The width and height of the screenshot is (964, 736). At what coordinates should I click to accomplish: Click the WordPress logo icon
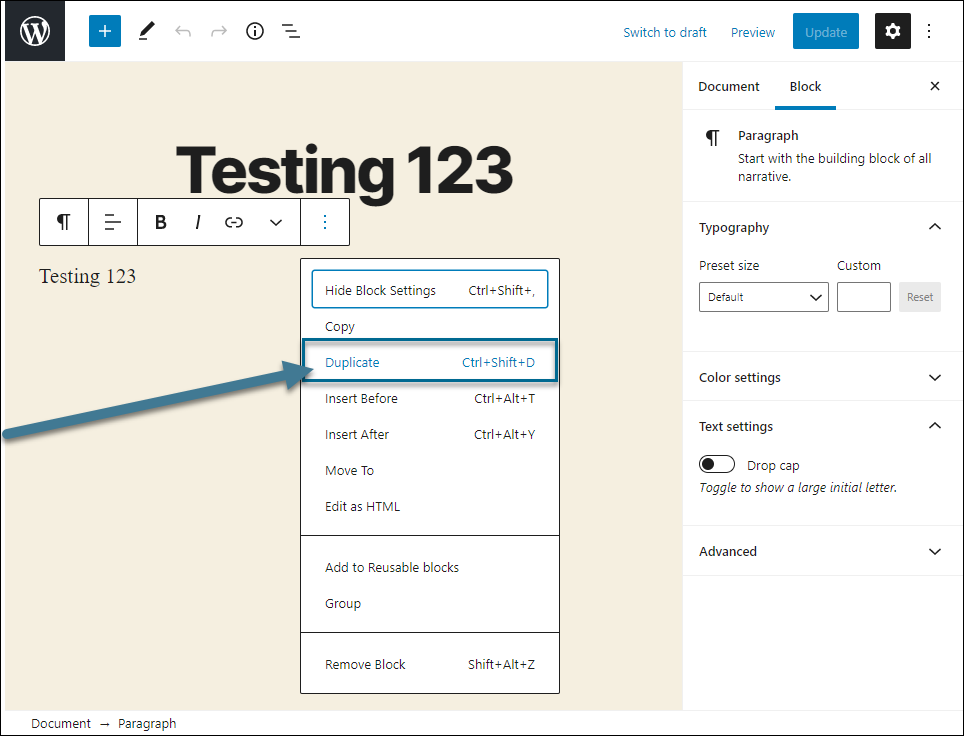35,31
